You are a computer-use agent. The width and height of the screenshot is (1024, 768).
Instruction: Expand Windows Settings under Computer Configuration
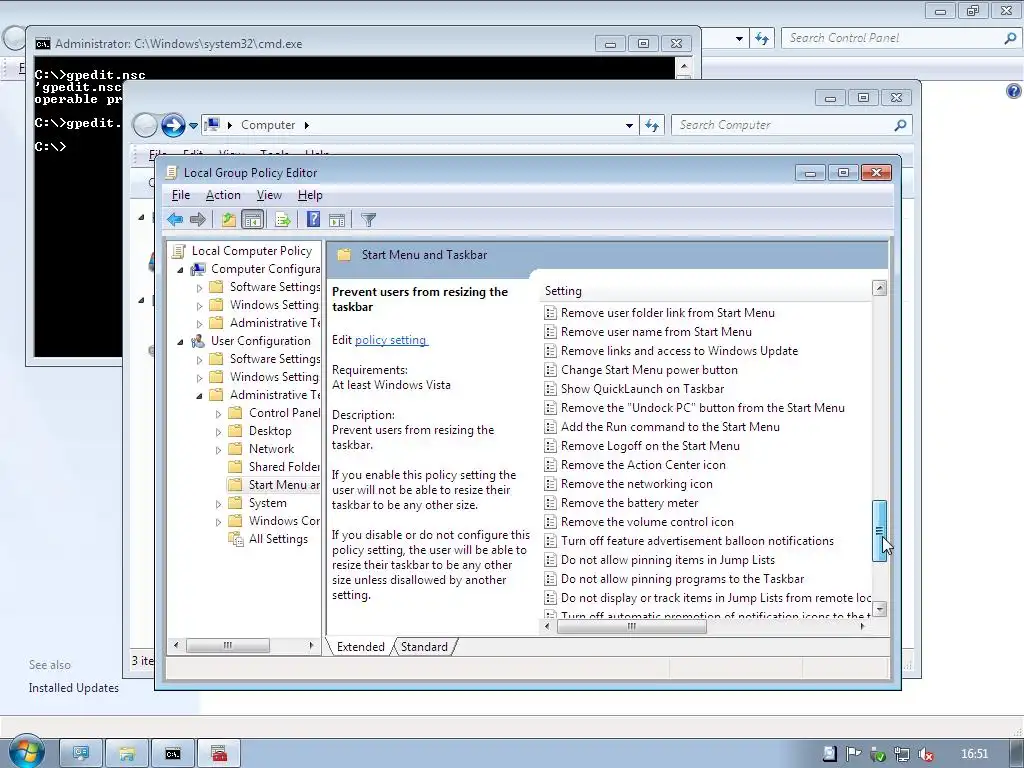[200, 306]
